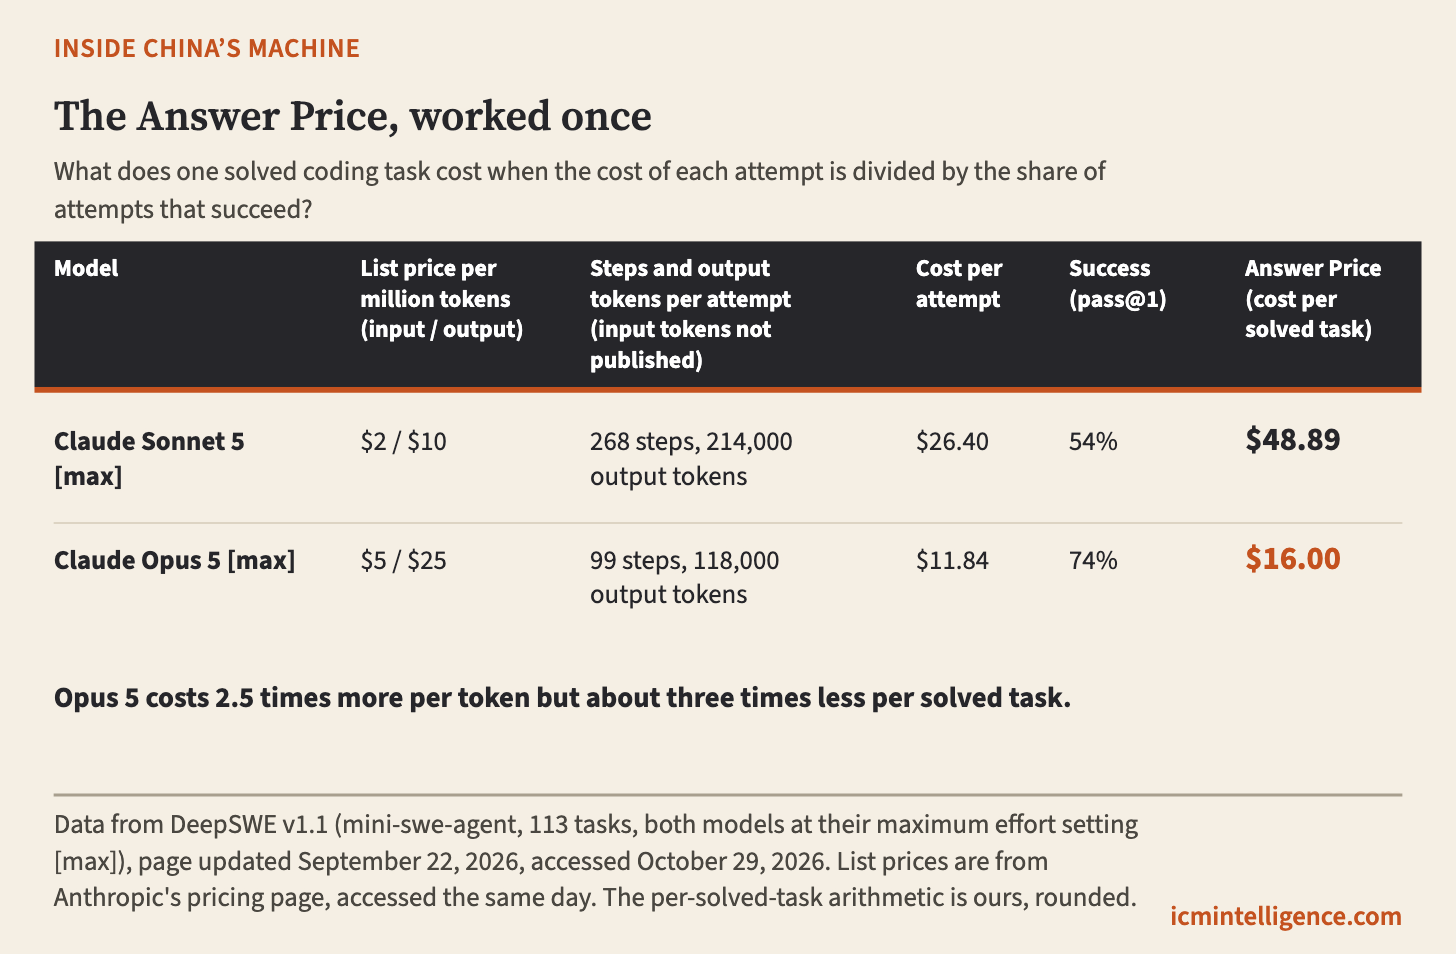This screenshot has height=954, width=1456.
Task: Click the List price per million tokens header
Action: 442,299
